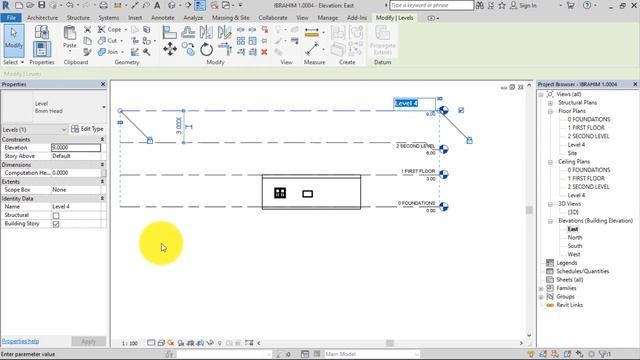Viewport: 640px width, 360px height.
Task: Activate the Copy tool in Modify panel
Action: pyautogui.click(x=188, y=49)
